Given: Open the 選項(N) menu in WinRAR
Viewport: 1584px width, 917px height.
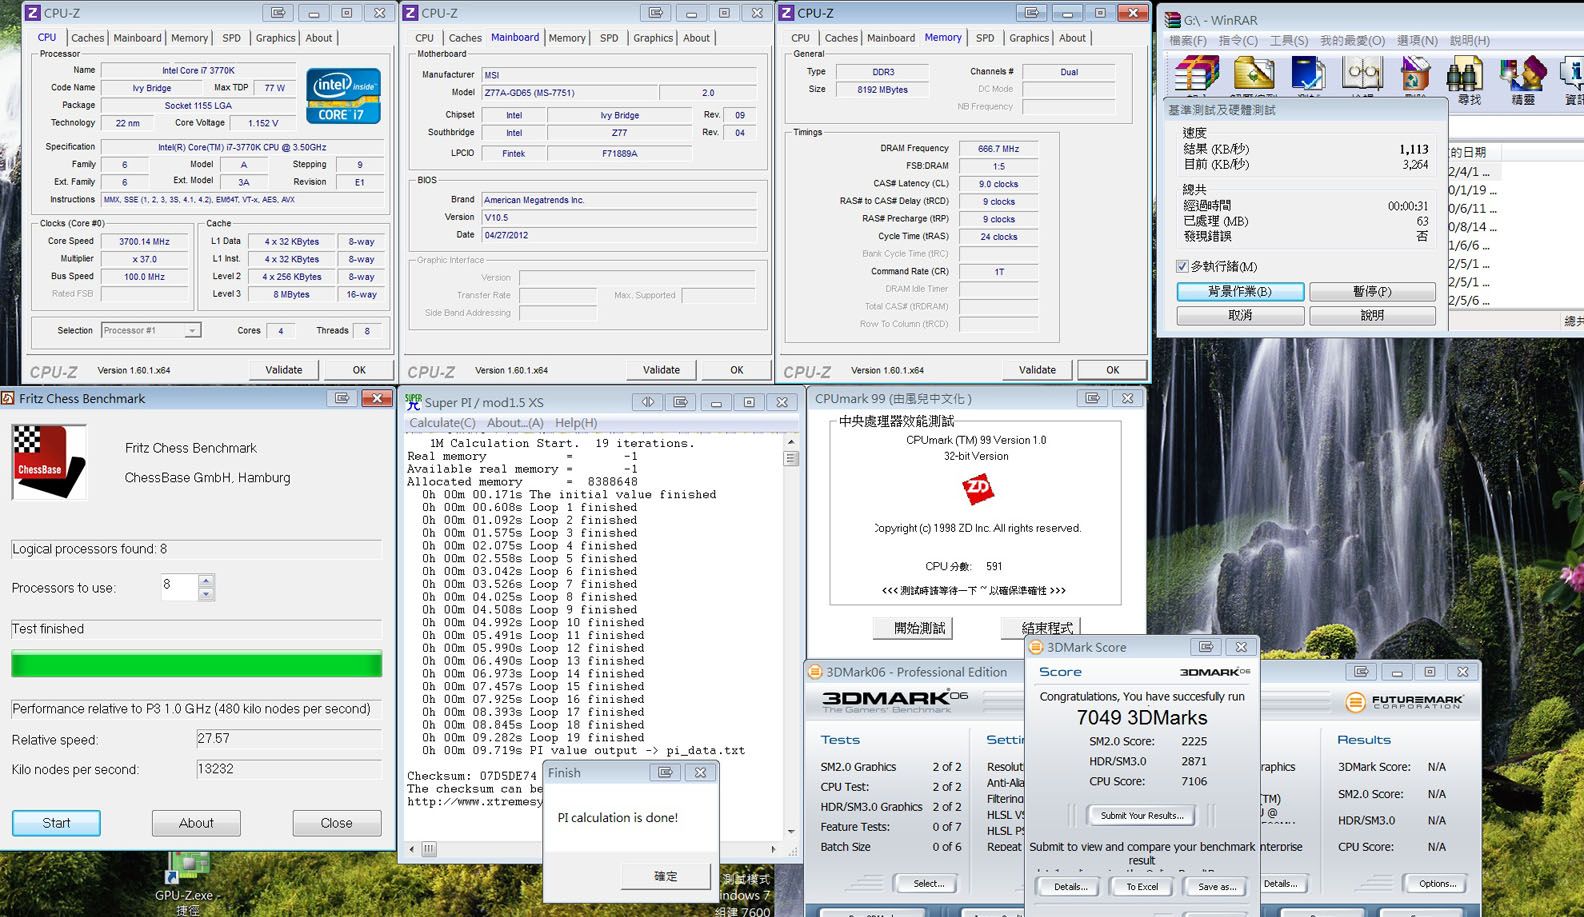Looking at the screenshot, I should tap(1417, 41).
